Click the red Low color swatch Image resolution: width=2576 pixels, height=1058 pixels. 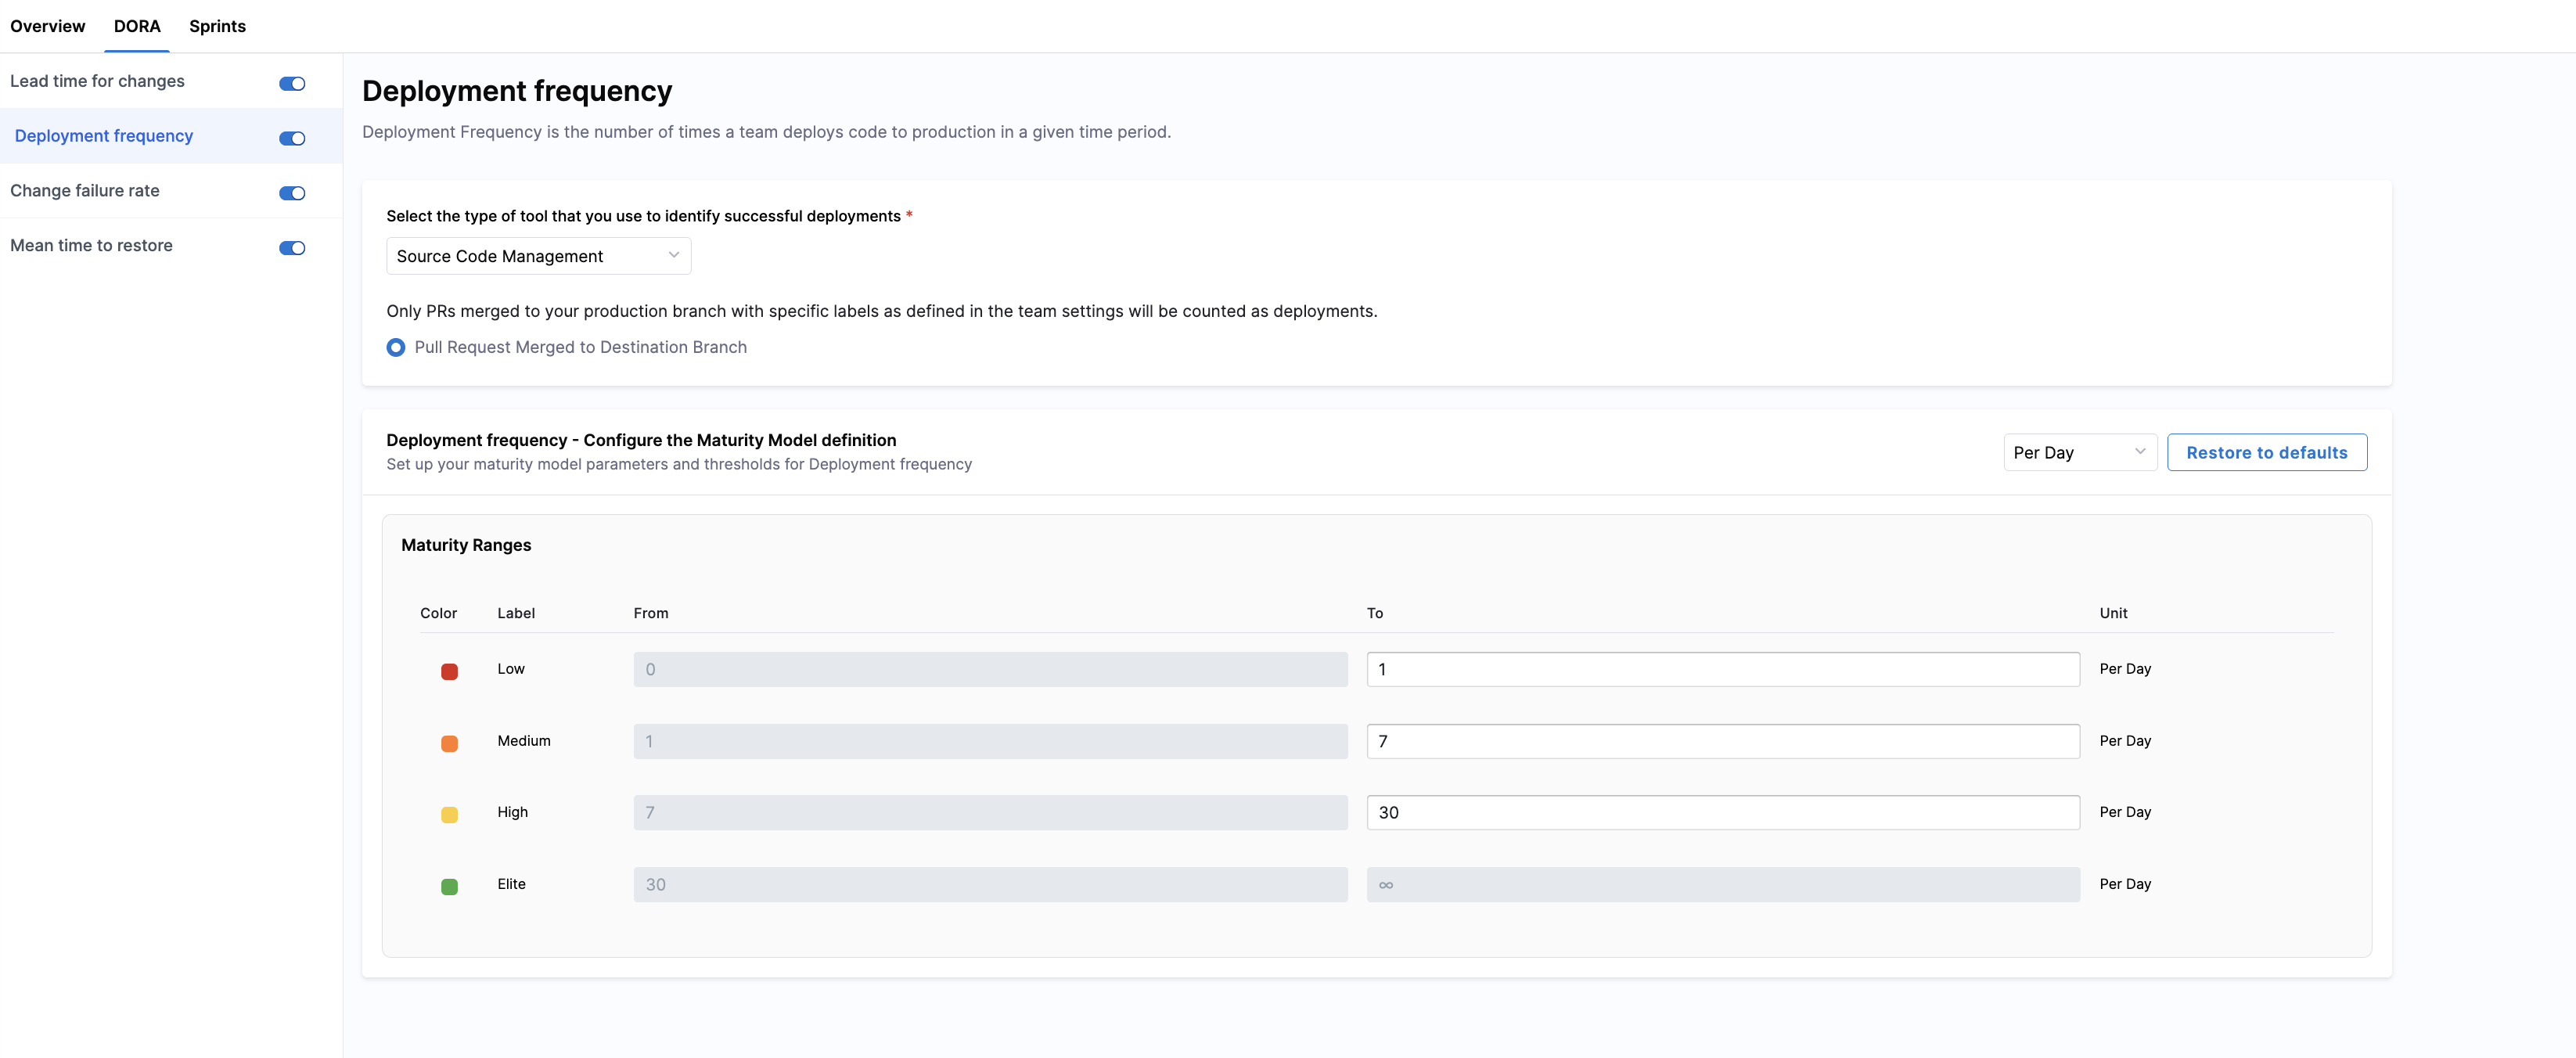tap(449, 671)
